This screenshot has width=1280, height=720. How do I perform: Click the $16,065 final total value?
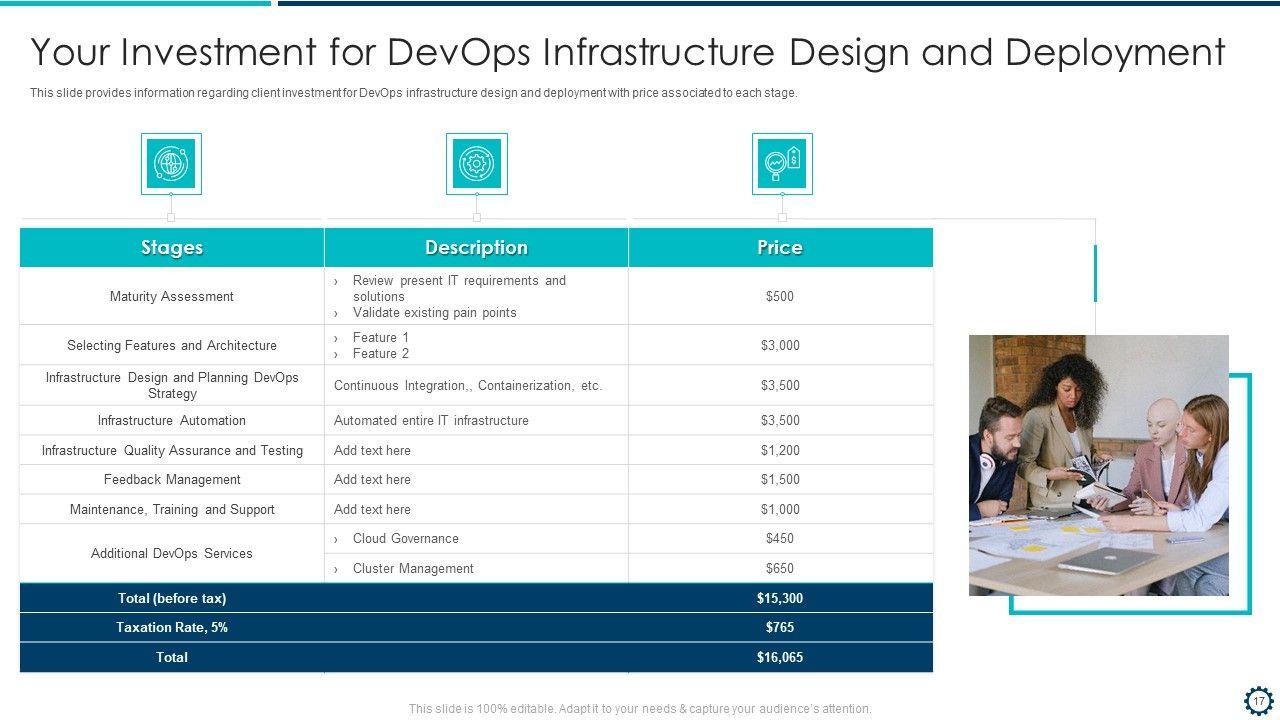(780, 658)
